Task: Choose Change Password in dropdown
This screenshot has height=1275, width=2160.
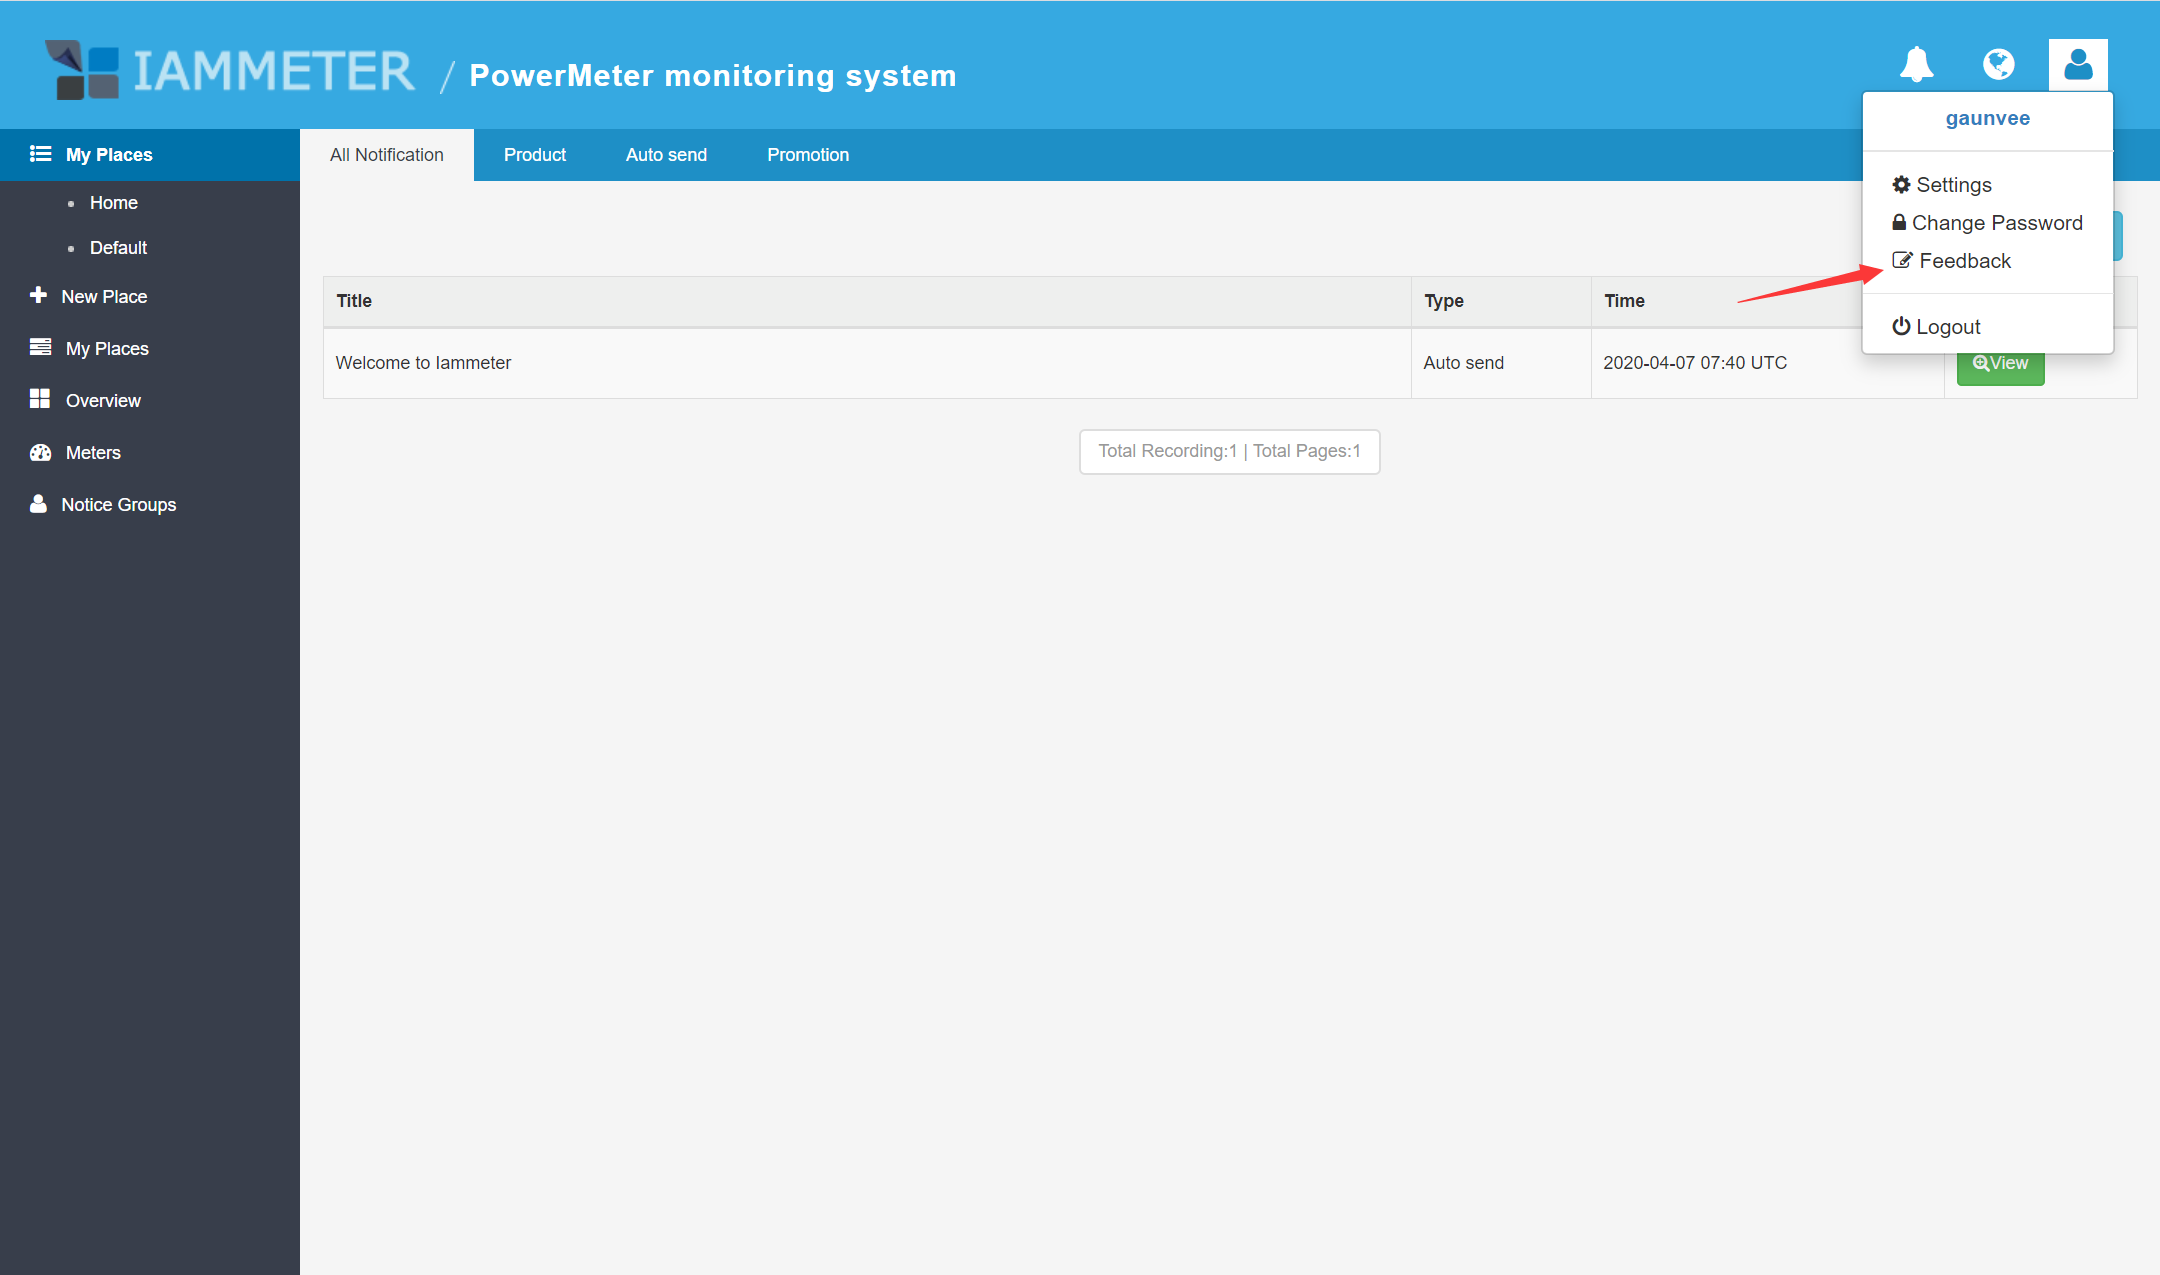Action: pyautogui.click(x=1996, y=223)
